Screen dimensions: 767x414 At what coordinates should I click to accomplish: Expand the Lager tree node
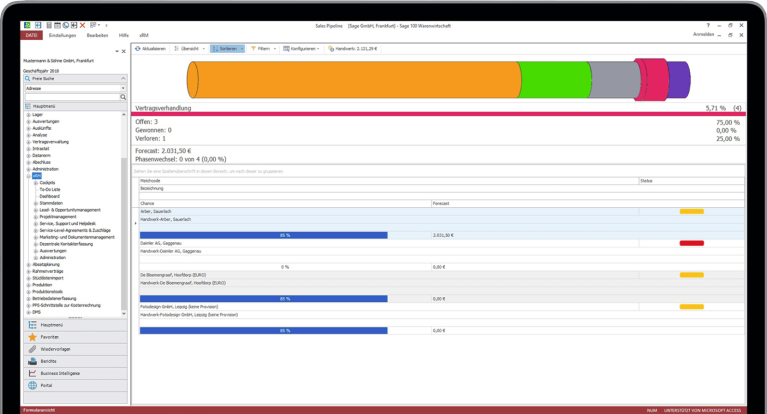(28, 114)
